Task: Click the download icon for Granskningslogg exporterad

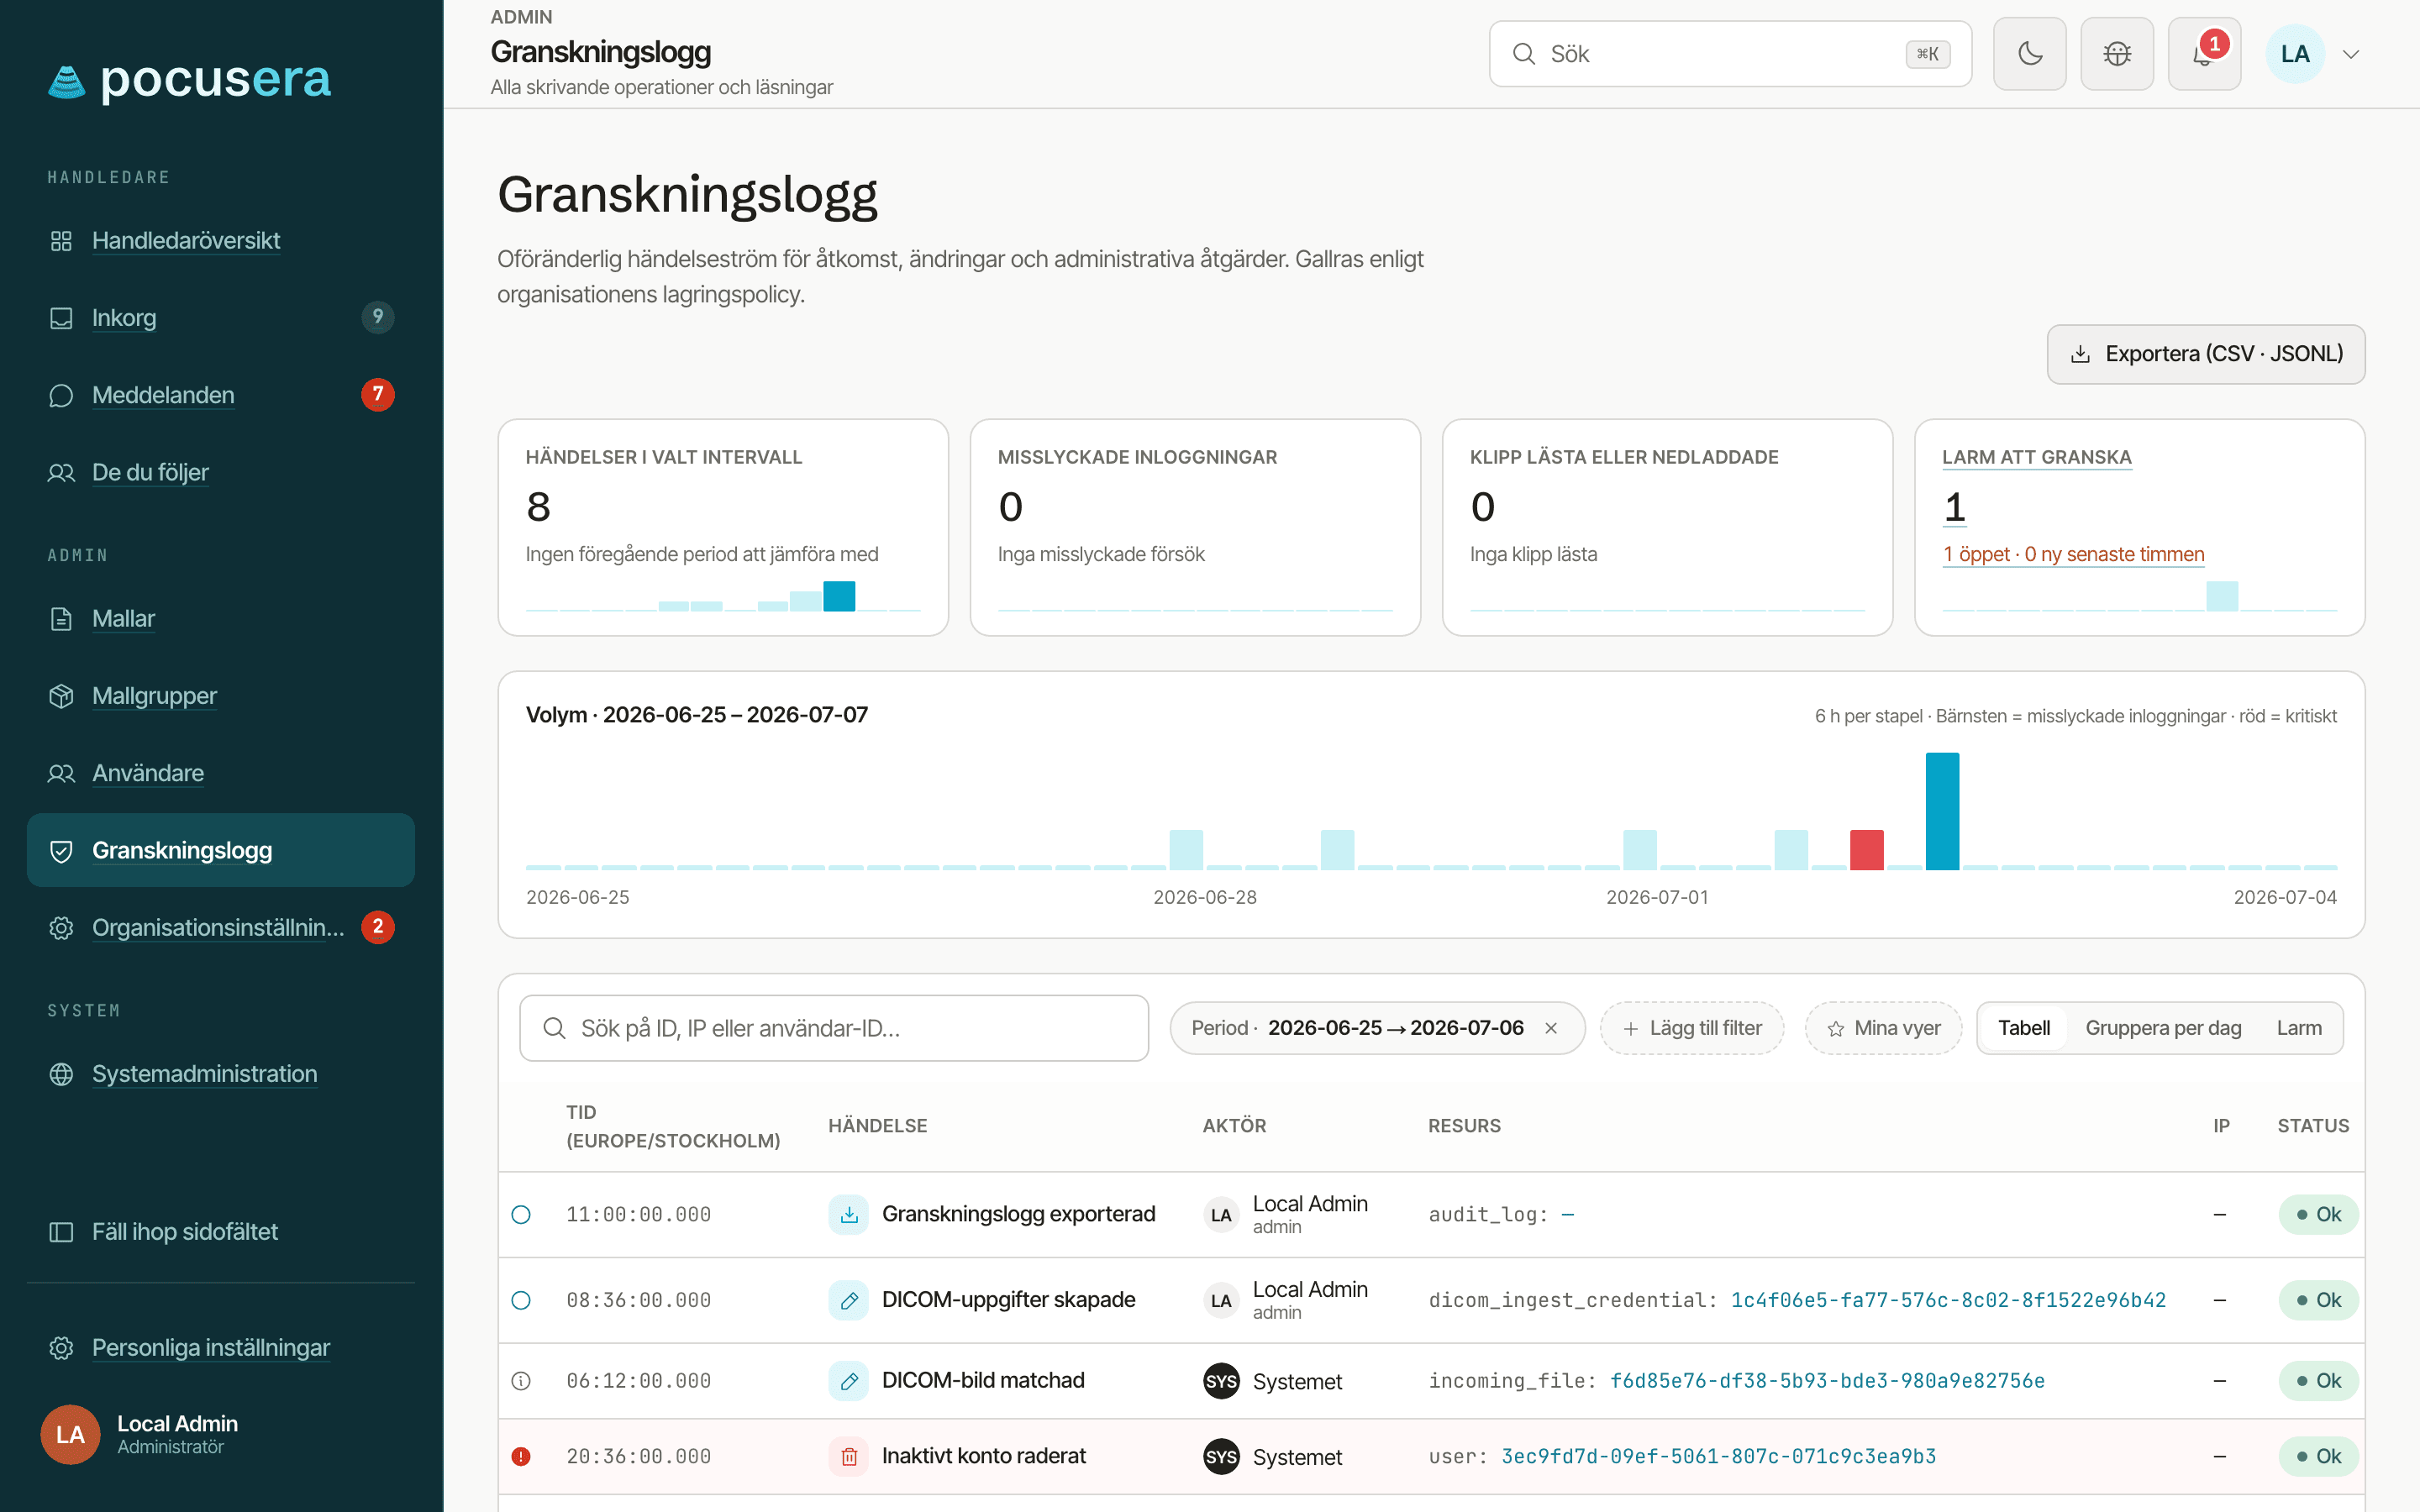Action: click(x=848, y=1214)
